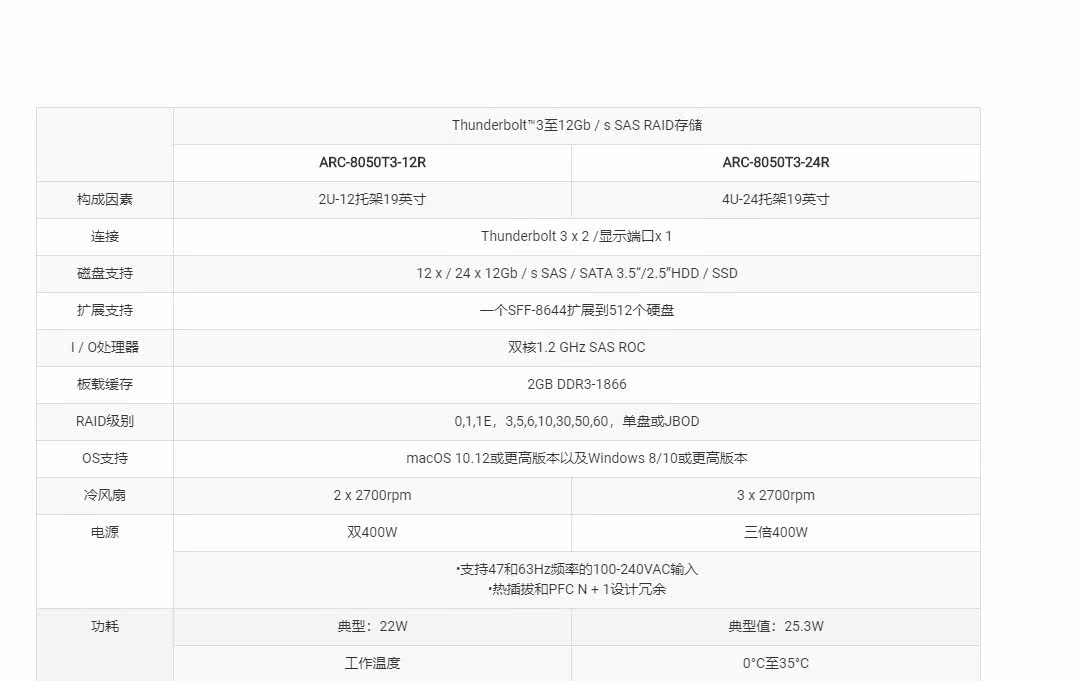Click the Thunderbolt 3至12Gb/s SAS RAID存储 header
The width and height of the screenshot is (1077, 681).
coord(576,126)
